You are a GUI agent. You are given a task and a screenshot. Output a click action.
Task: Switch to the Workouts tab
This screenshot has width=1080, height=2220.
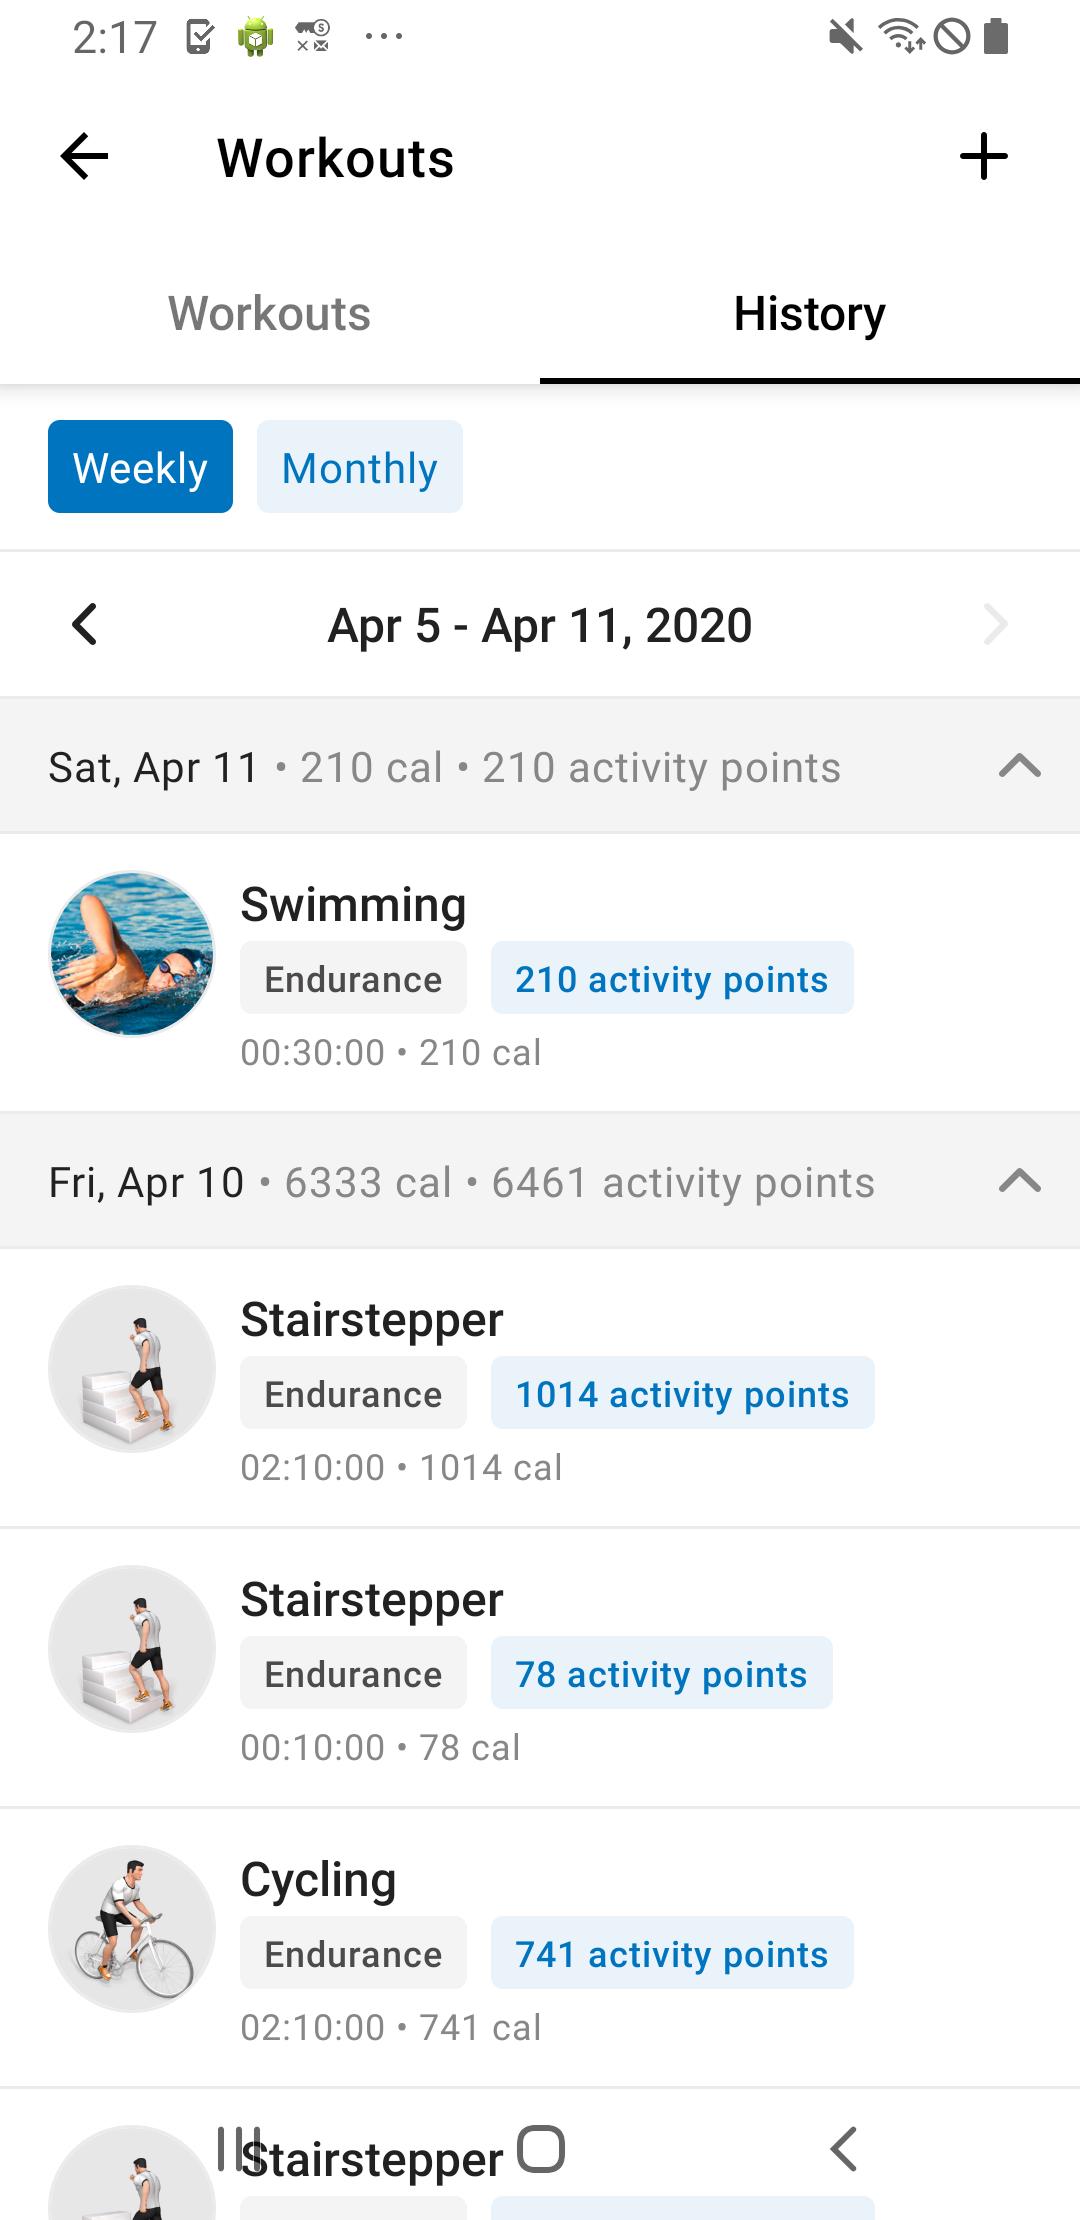point(270,314)
